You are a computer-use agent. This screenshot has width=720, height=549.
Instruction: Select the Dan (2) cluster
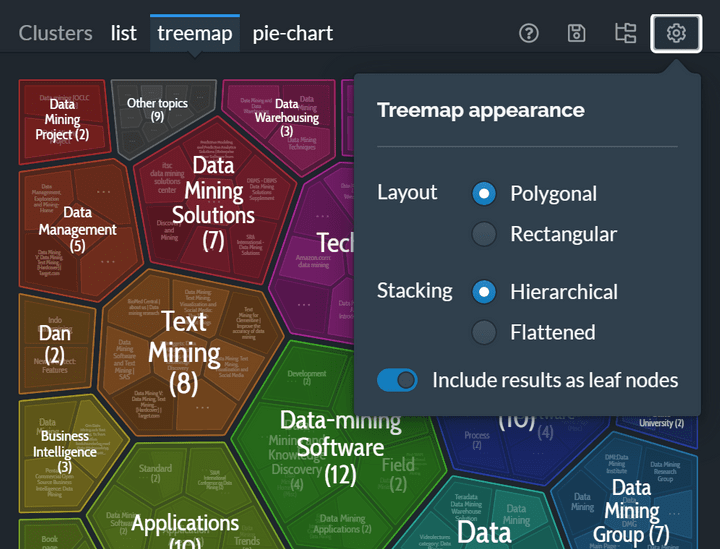point(55,344)
